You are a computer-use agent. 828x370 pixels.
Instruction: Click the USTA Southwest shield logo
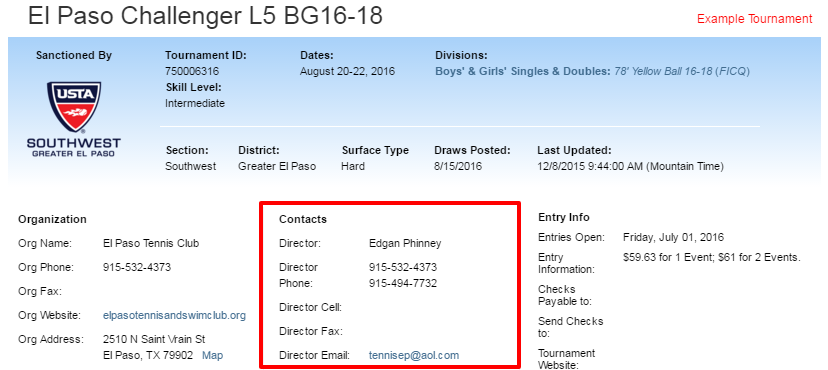(x=74, y=107)
